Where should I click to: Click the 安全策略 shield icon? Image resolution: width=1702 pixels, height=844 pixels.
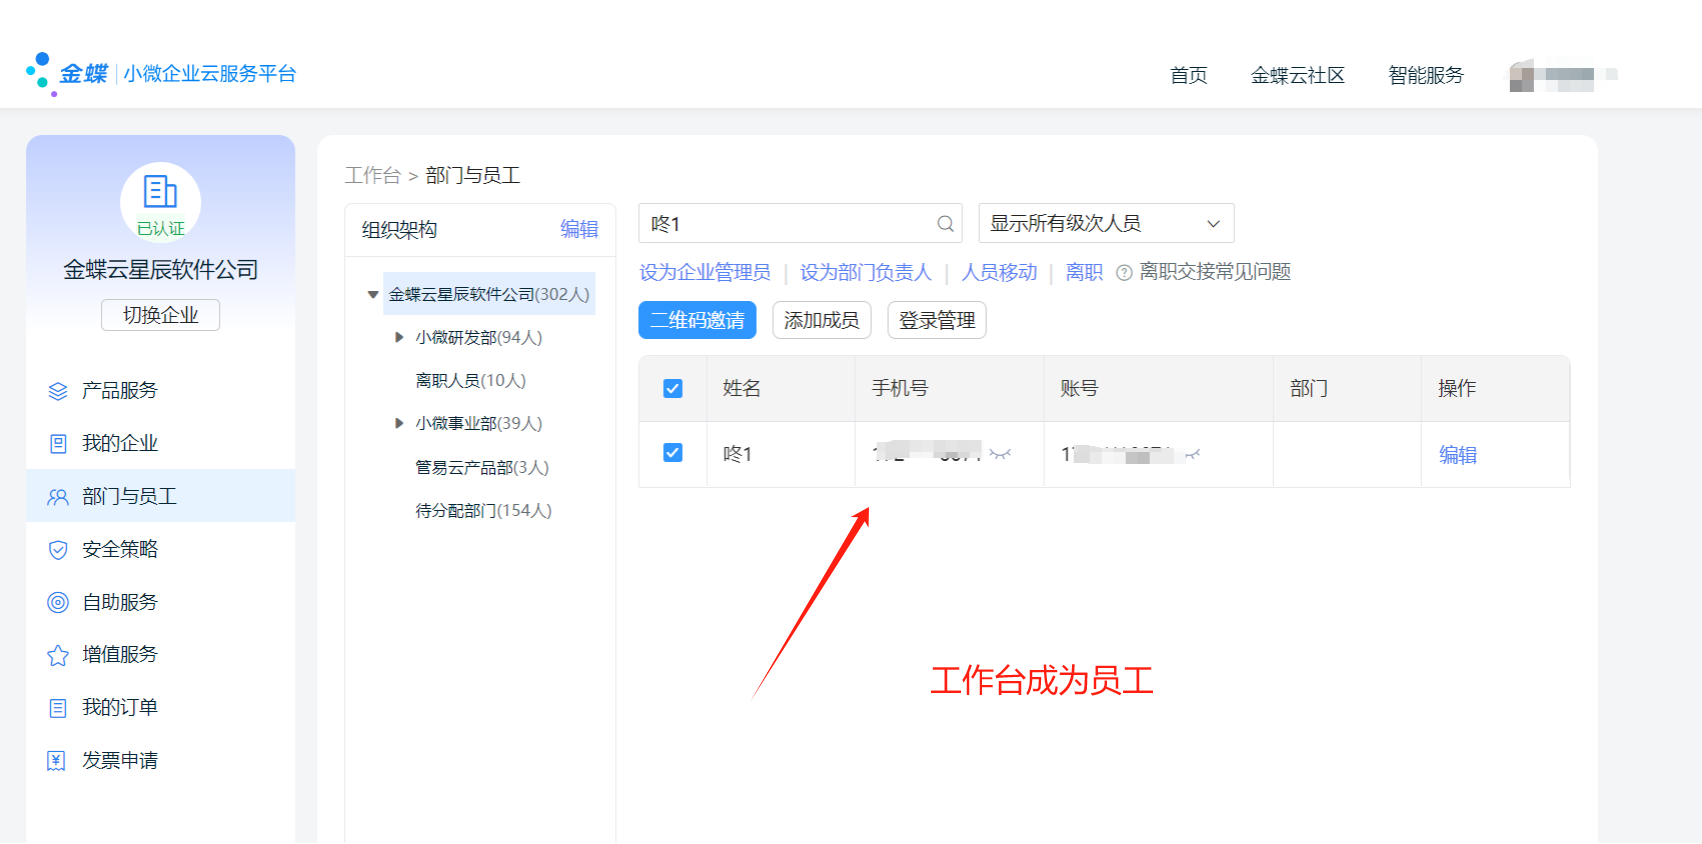coord(58,550)
